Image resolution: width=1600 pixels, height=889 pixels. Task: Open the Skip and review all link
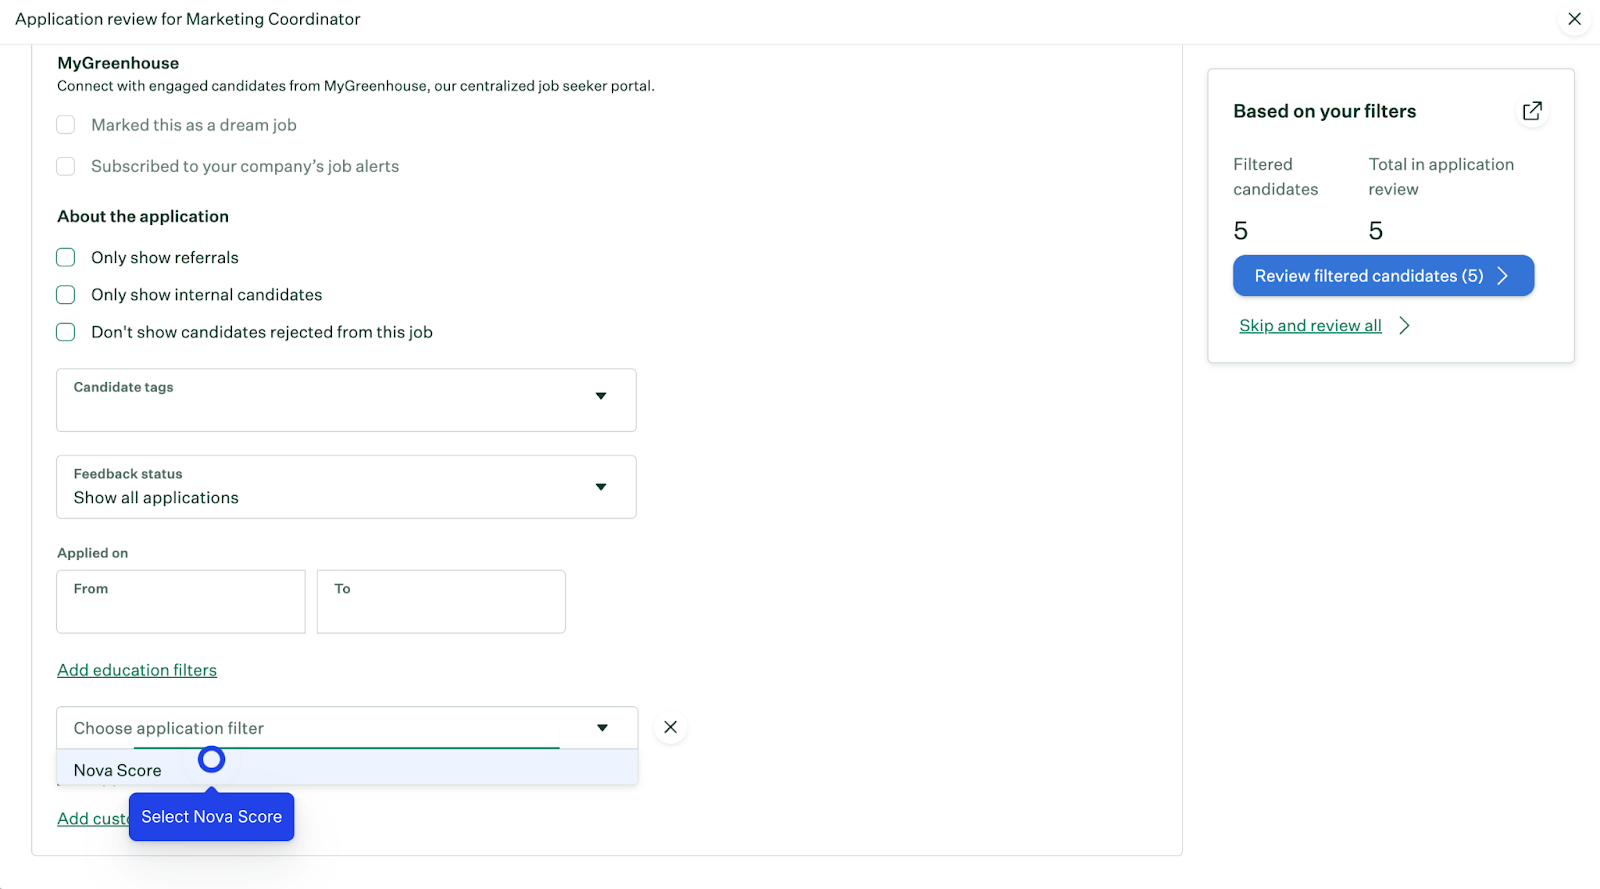click(x=1310, y=326)
